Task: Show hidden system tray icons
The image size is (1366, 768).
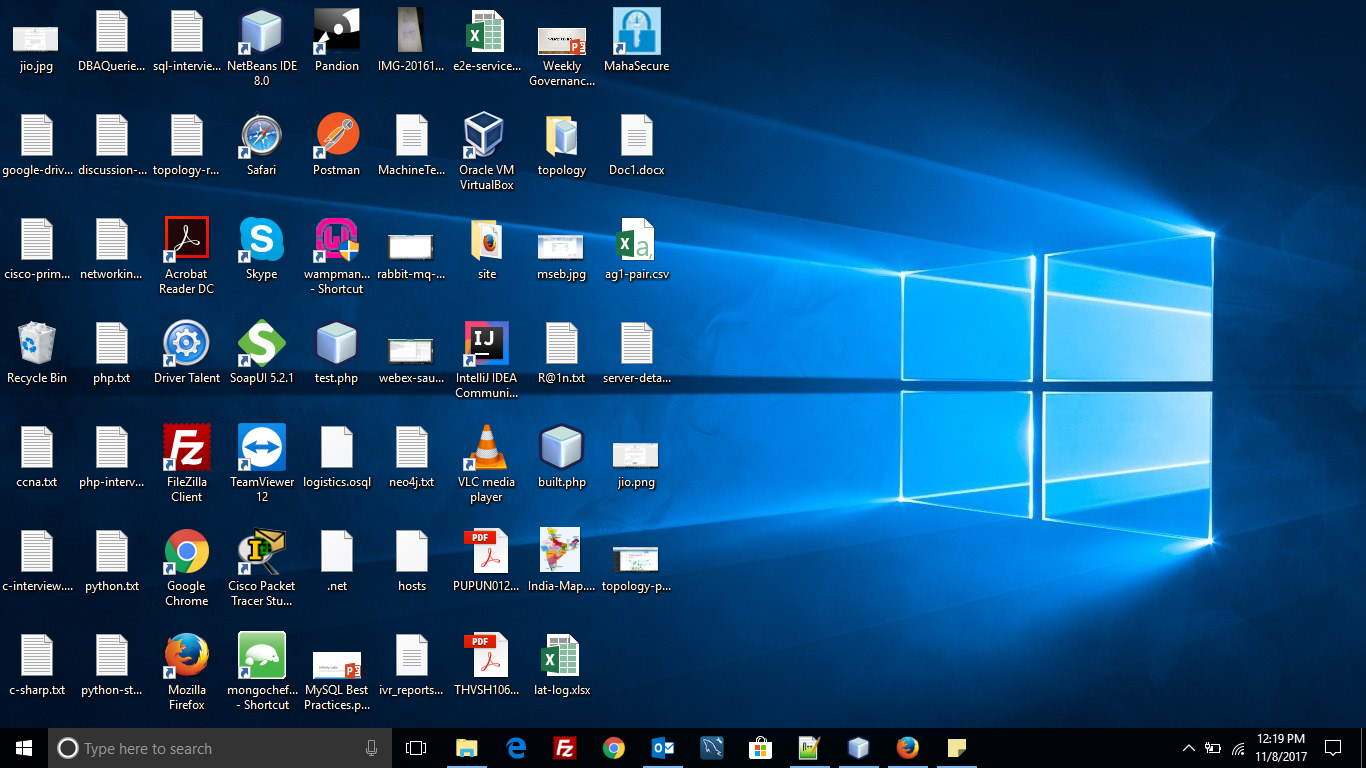Action: (x=1188, y=748)
